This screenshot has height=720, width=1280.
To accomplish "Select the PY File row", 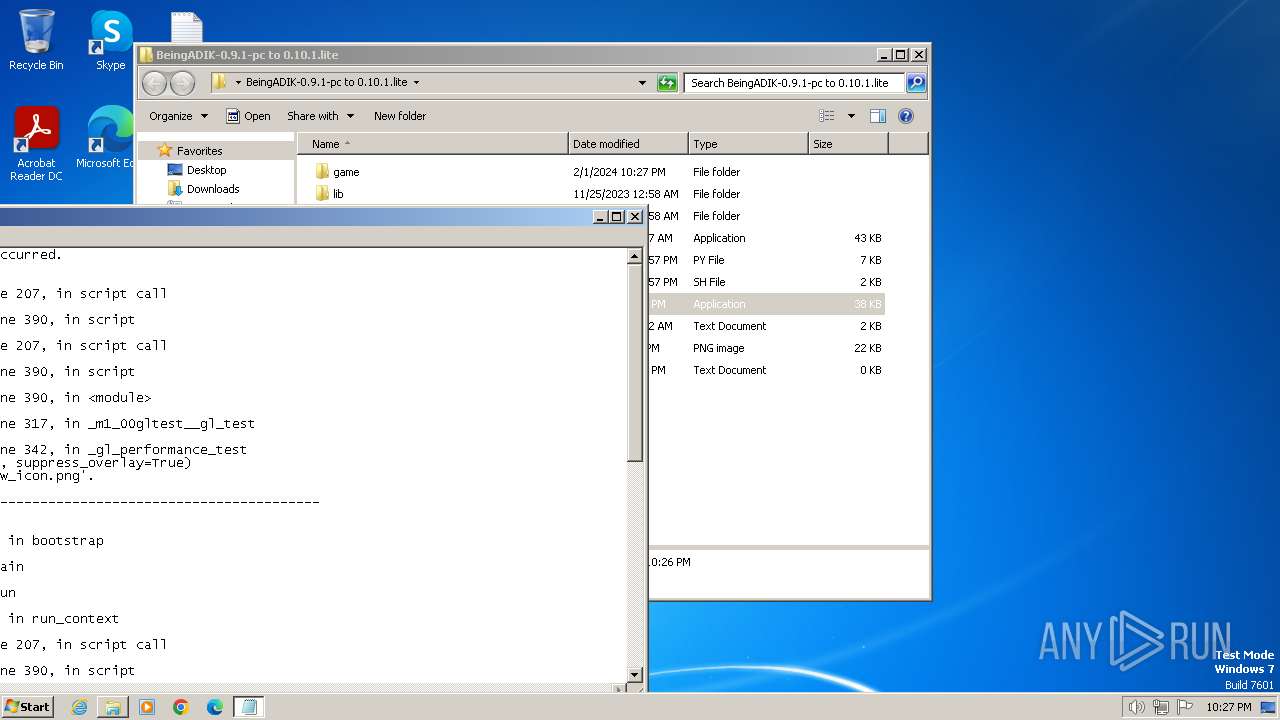I will click(x=767, y=260).
